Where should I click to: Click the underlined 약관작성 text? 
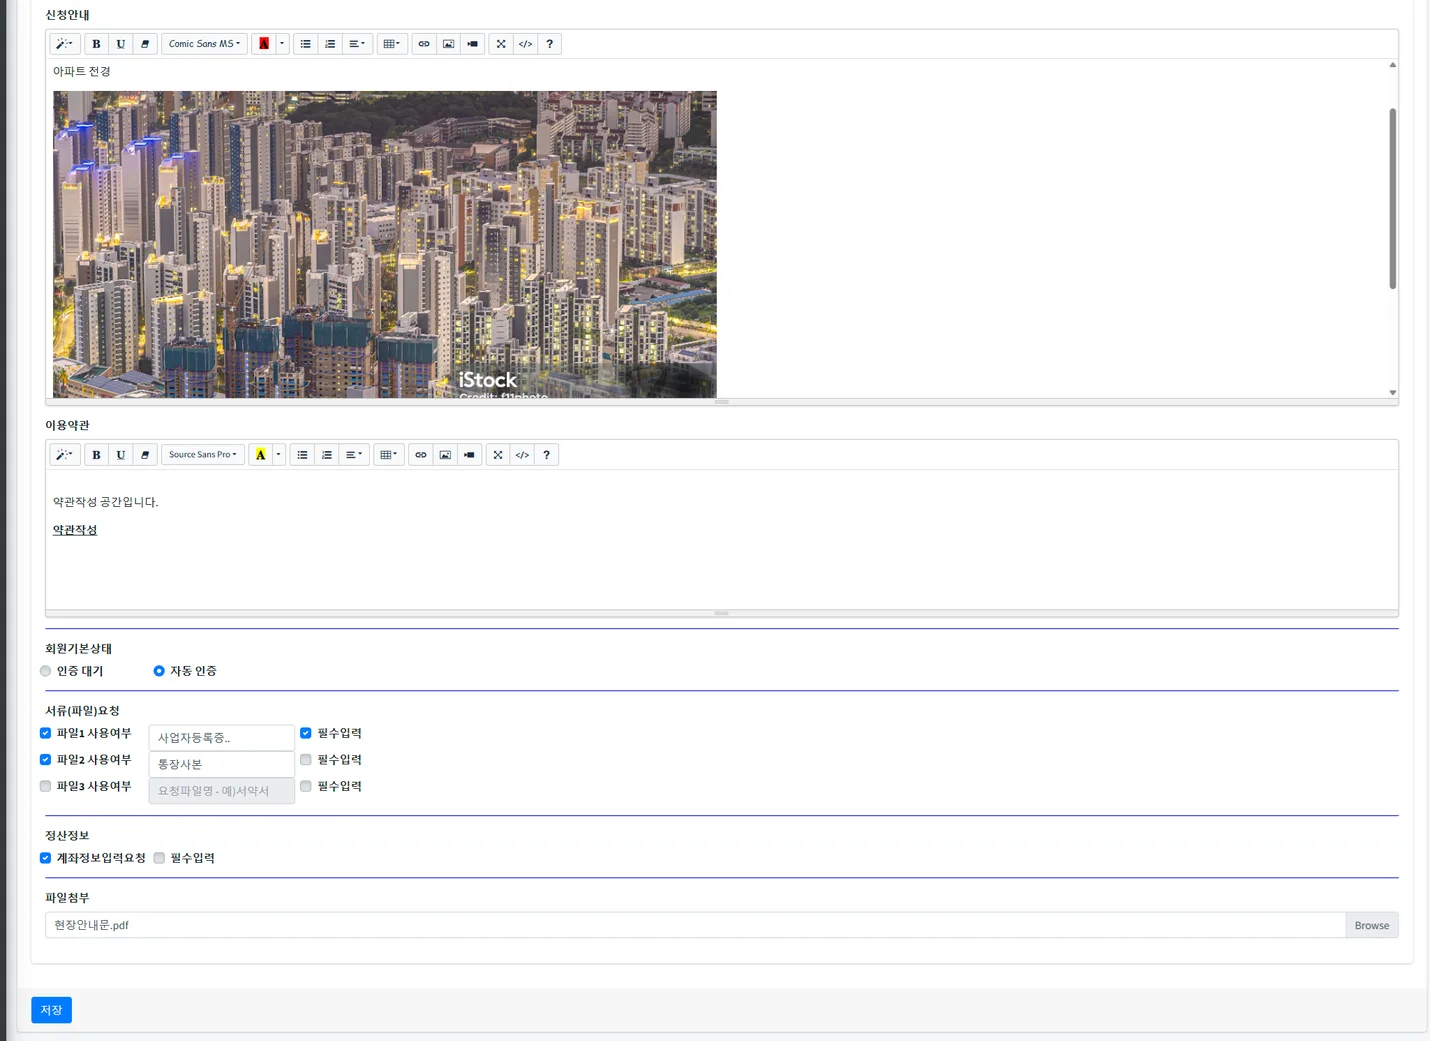[x=75, y=530]
